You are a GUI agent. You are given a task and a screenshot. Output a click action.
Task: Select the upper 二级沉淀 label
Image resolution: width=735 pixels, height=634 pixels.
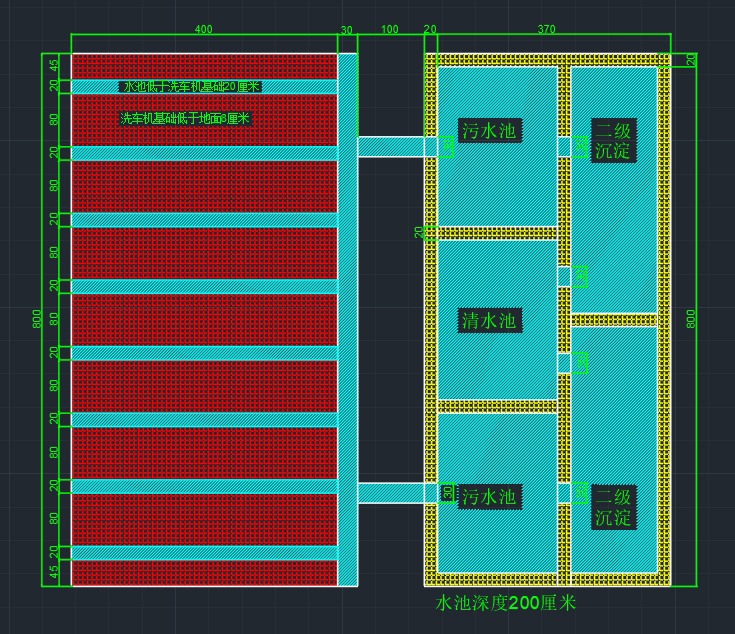(614, 140)
